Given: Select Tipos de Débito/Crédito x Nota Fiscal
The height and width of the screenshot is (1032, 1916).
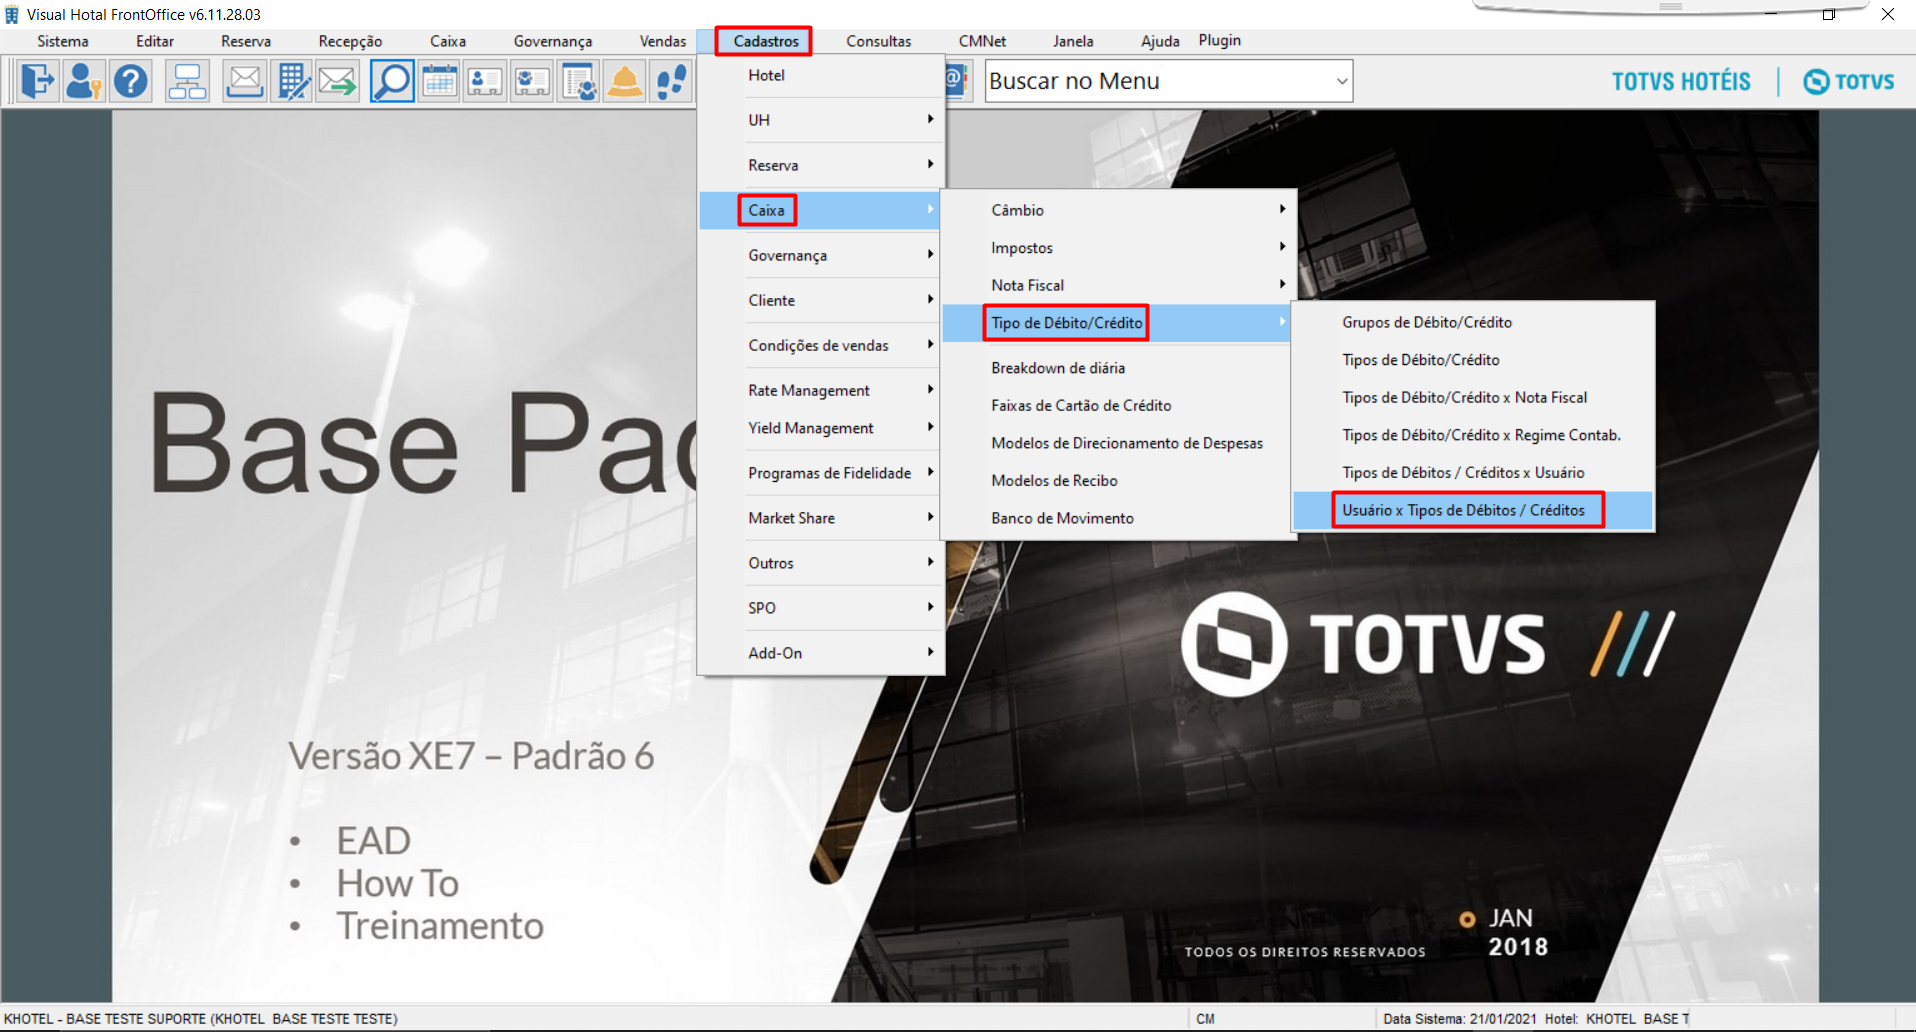Looking at the screenshot, I should click(x=1473, y=397).
